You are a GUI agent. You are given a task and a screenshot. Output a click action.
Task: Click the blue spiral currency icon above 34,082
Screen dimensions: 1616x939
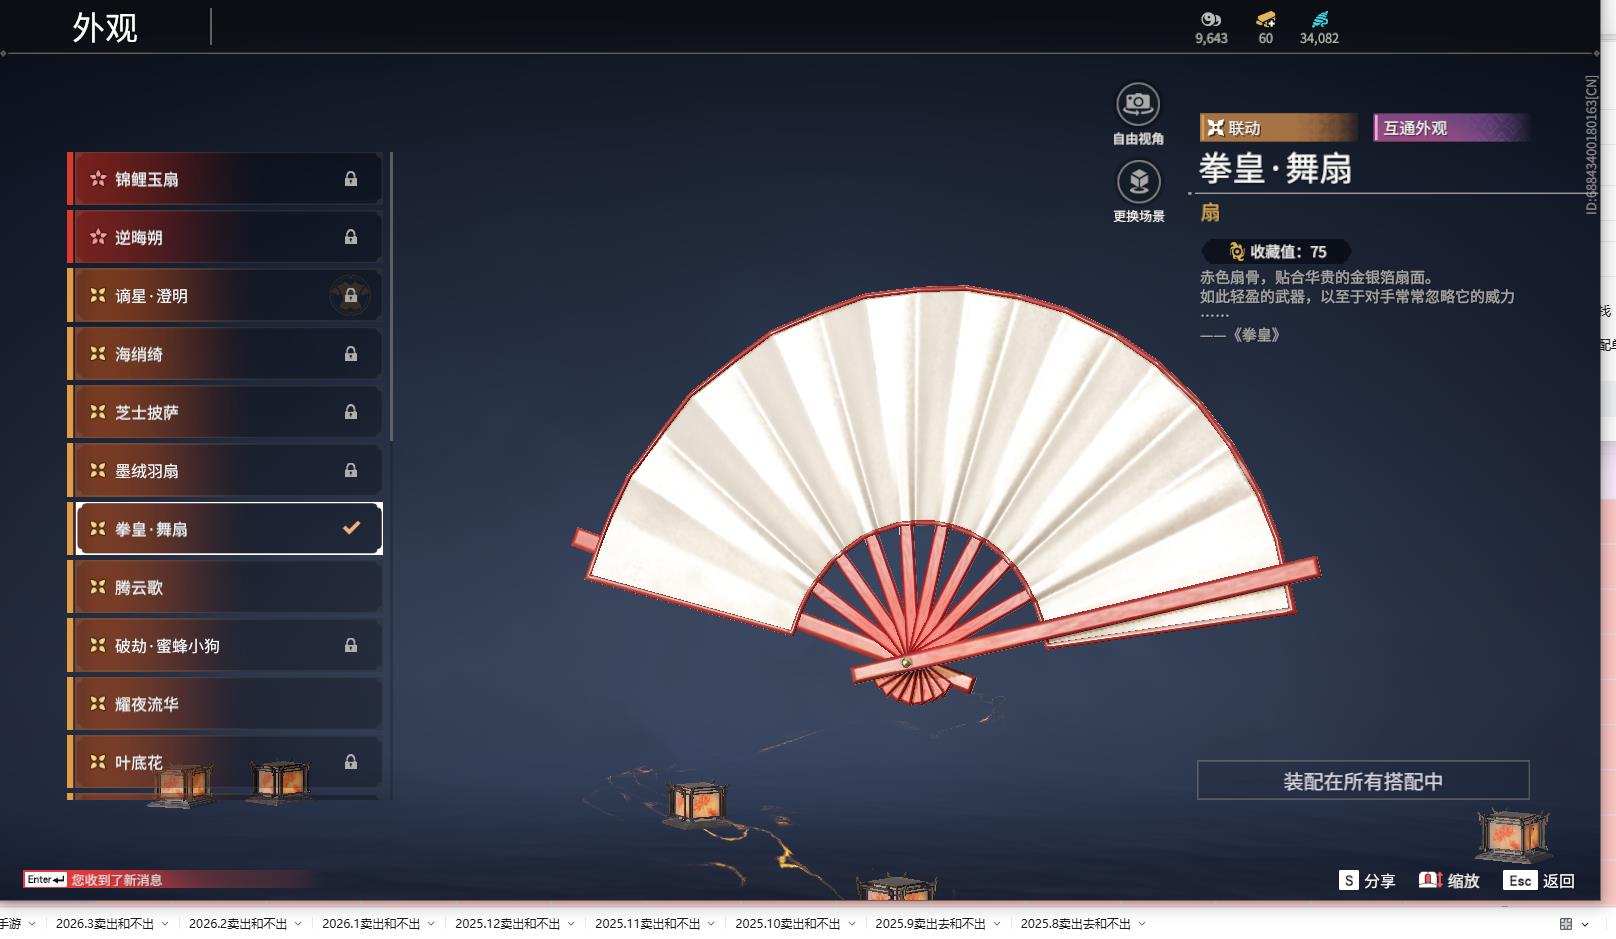(1318, 22)
